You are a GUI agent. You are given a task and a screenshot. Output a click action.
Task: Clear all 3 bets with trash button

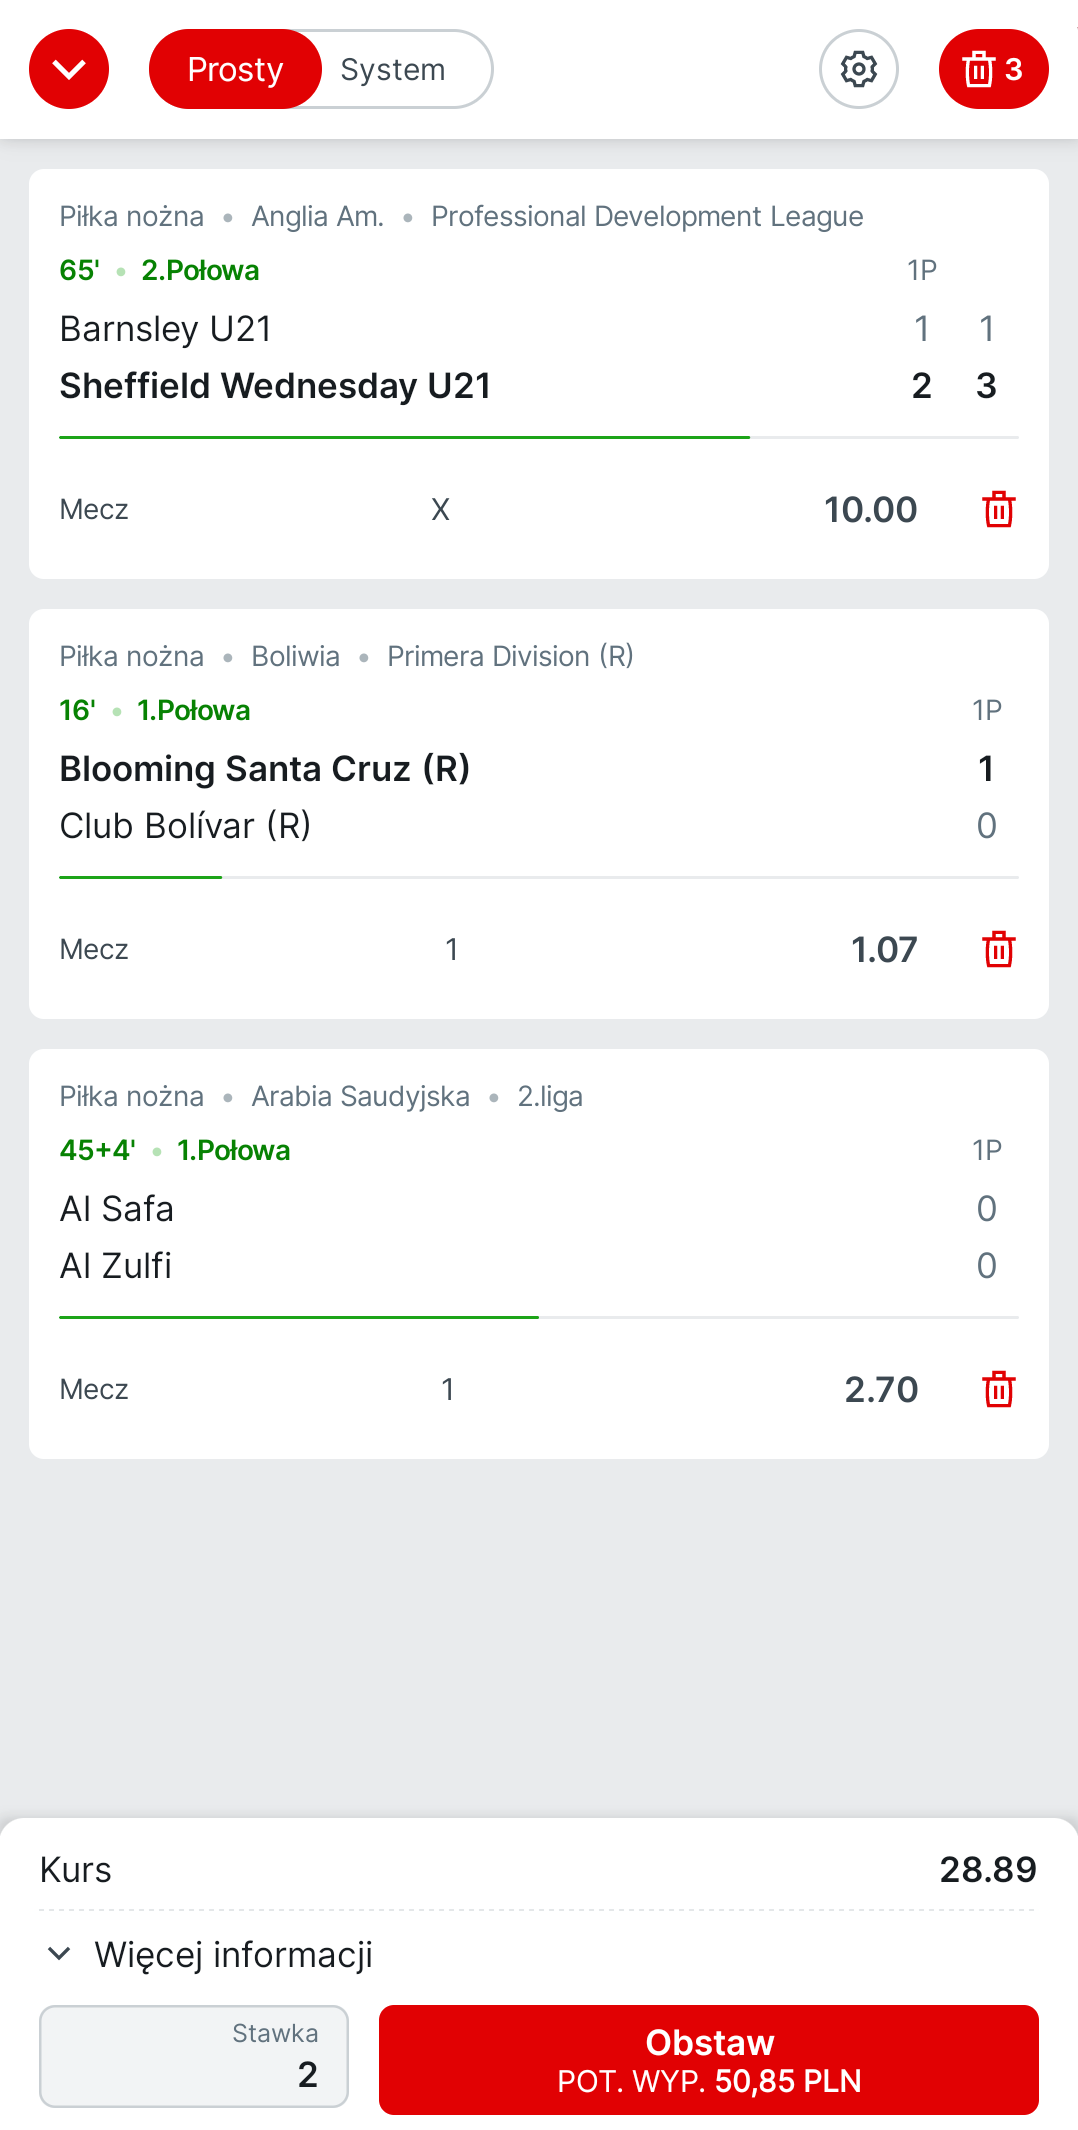pos(993,69)
